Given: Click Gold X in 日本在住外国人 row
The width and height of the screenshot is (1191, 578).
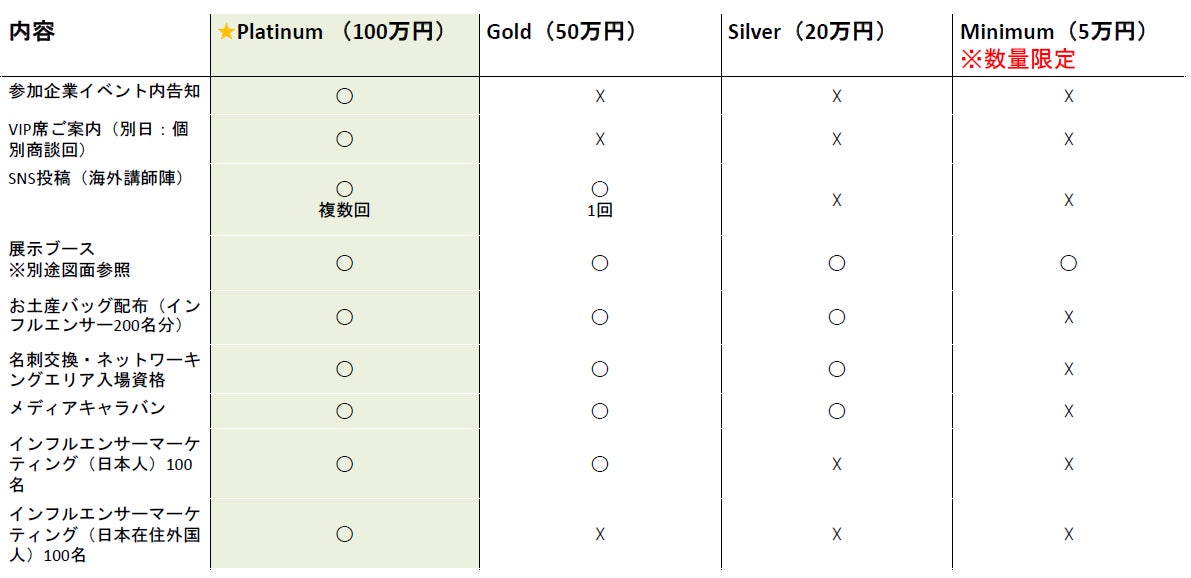Looking at the screenshot, I should tap(600, 534).
